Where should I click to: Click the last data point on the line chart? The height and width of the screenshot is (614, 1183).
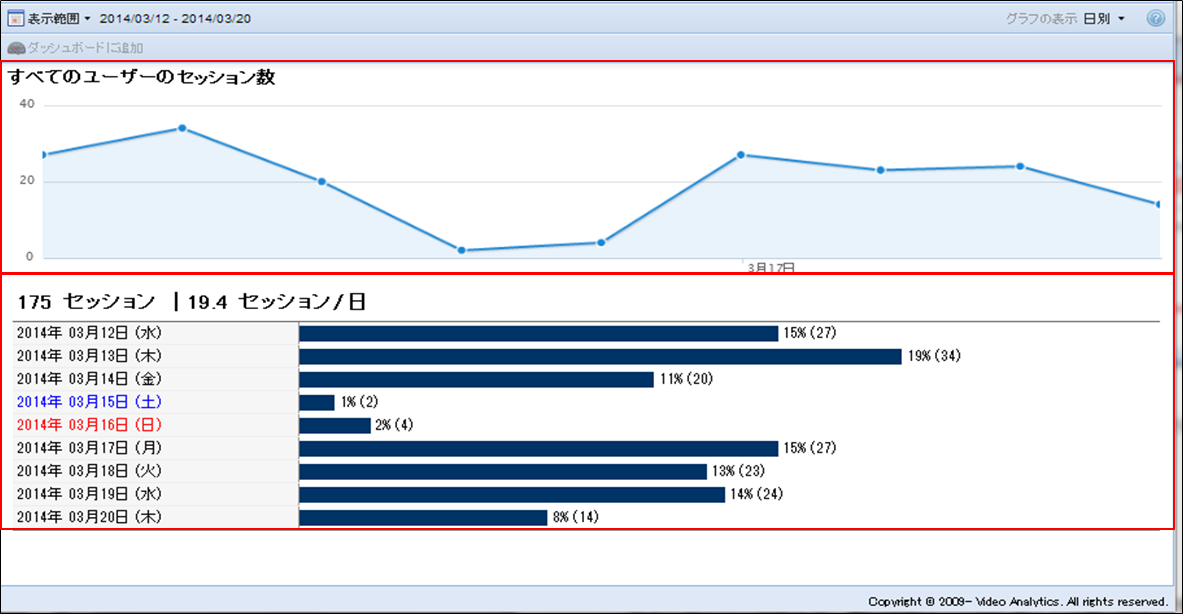click(1159, 204)
